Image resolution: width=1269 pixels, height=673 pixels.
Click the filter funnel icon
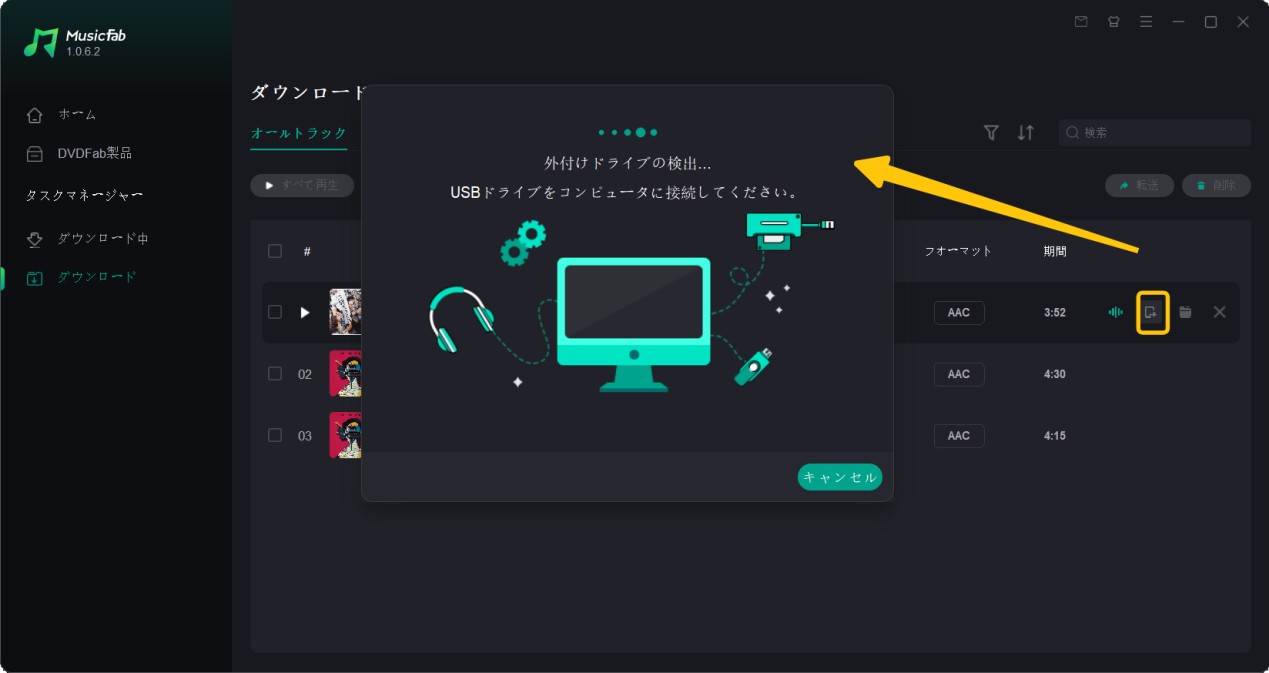click(990, 132)
